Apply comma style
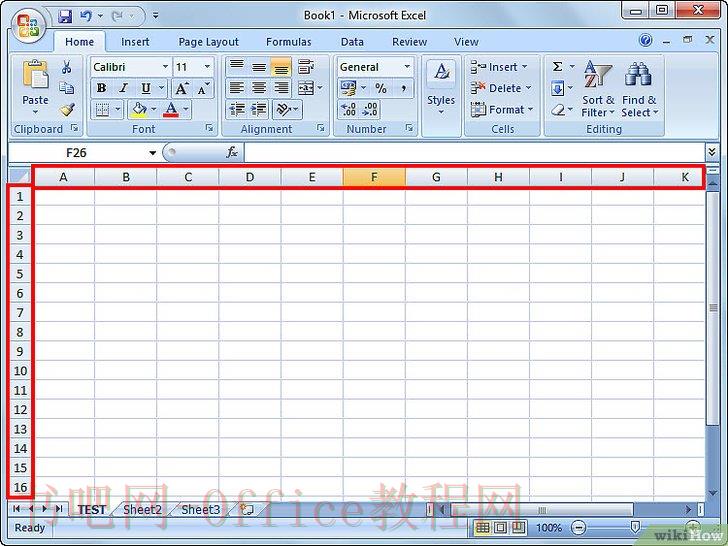Image resolution: width=728 pixels, height=546 pixels. pos(403,88)
